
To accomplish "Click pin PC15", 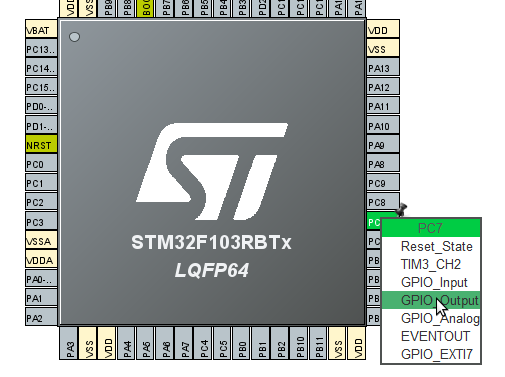I will tap(41, 87).
